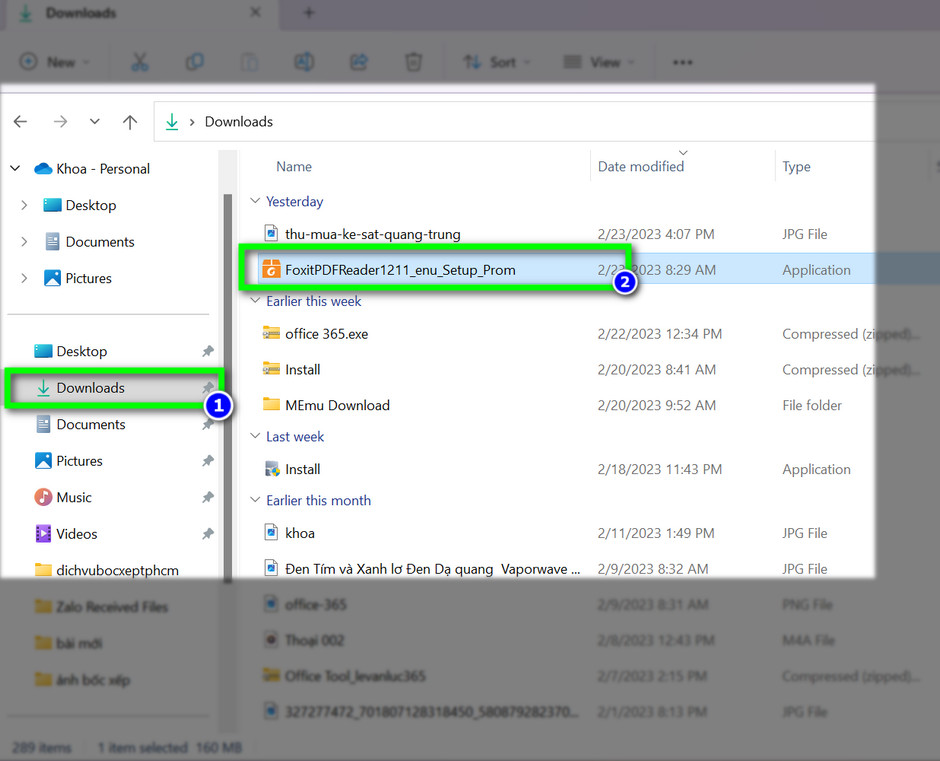This screenshot has height=761, width=940.
Task: Click the office 365.exe zipped folder icon
Action: (272, 333)
